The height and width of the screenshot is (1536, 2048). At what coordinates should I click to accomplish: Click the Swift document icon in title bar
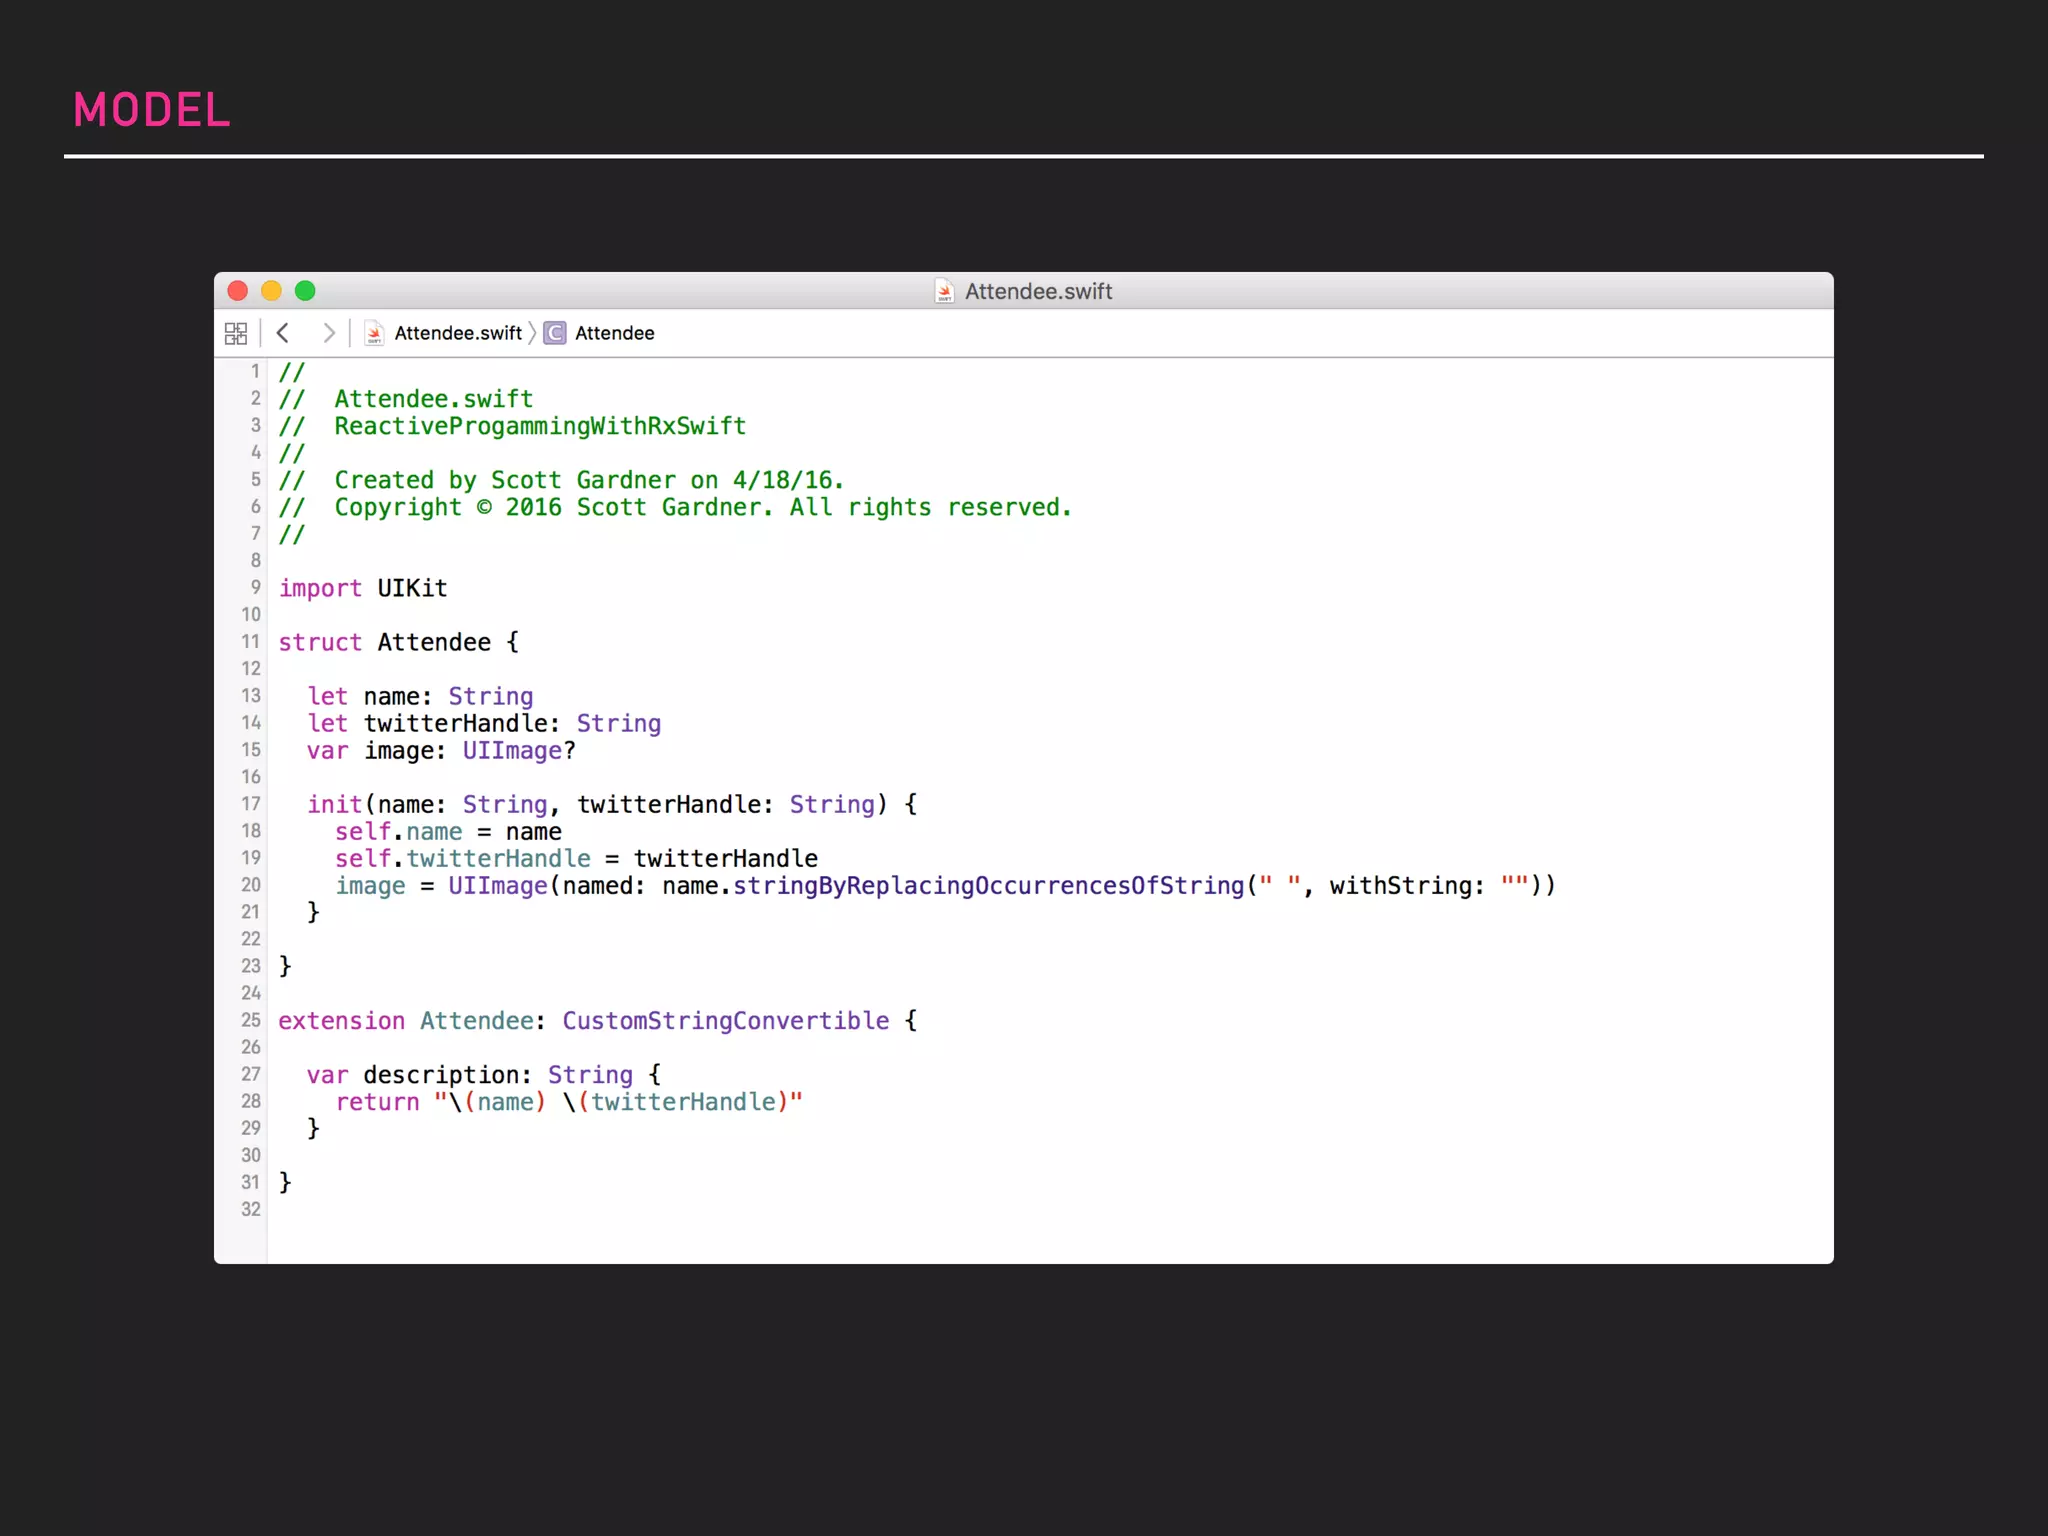[x=944, y=291]
